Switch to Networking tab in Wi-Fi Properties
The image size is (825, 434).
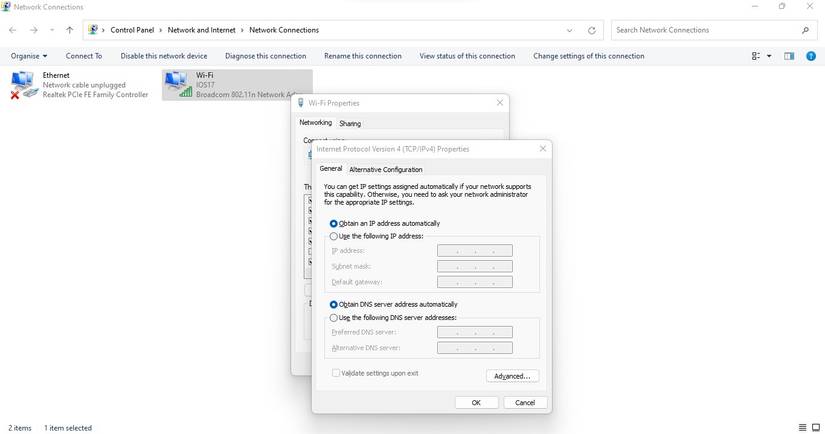click(316, 123)
